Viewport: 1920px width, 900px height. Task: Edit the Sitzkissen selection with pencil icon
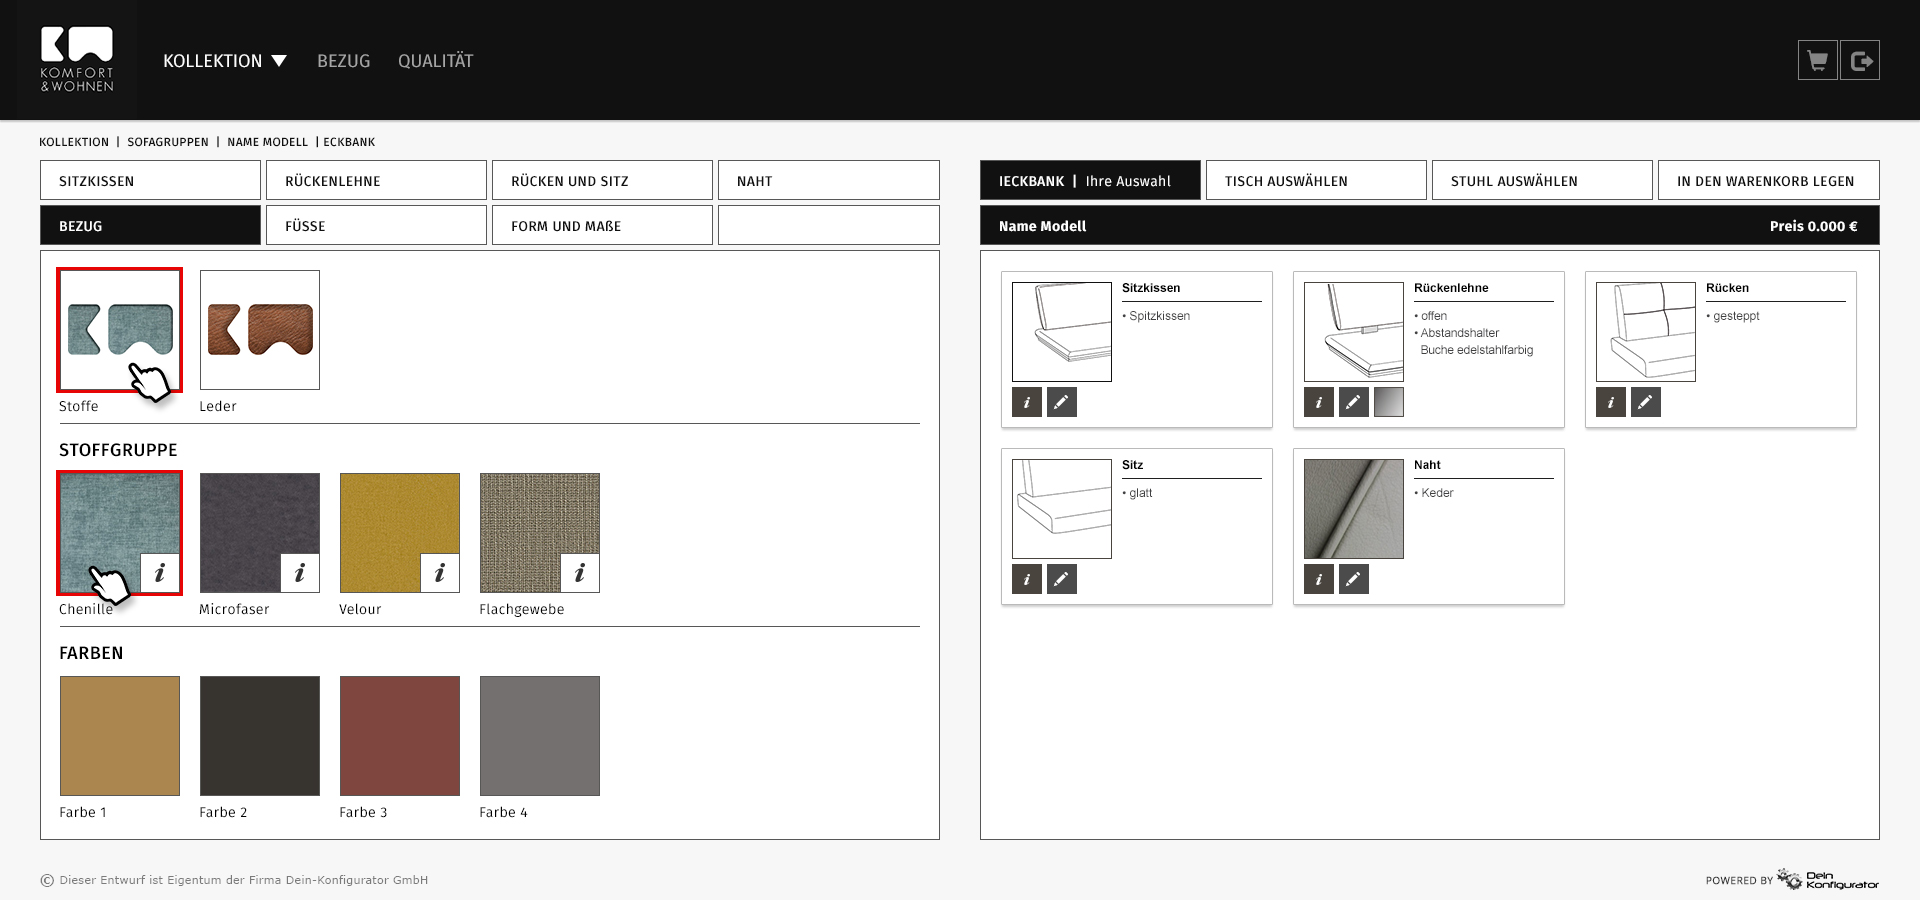pyautogui.click(x=1061, y=402)
